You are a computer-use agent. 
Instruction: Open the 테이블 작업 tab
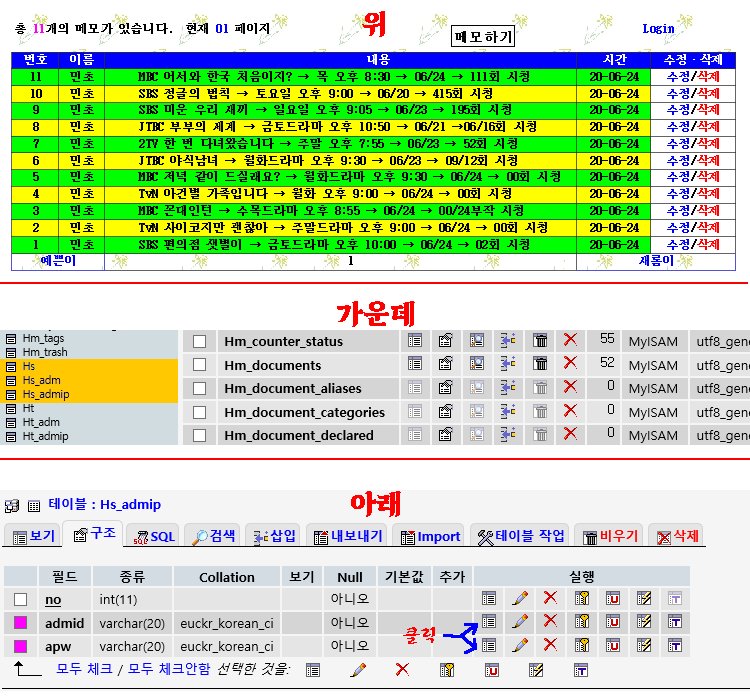(x=520, y=536)
